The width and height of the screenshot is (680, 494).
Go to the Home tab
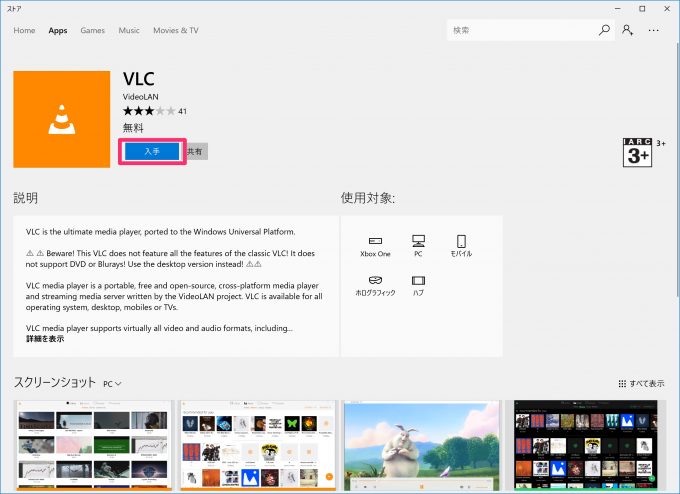[x=24, y=30]
